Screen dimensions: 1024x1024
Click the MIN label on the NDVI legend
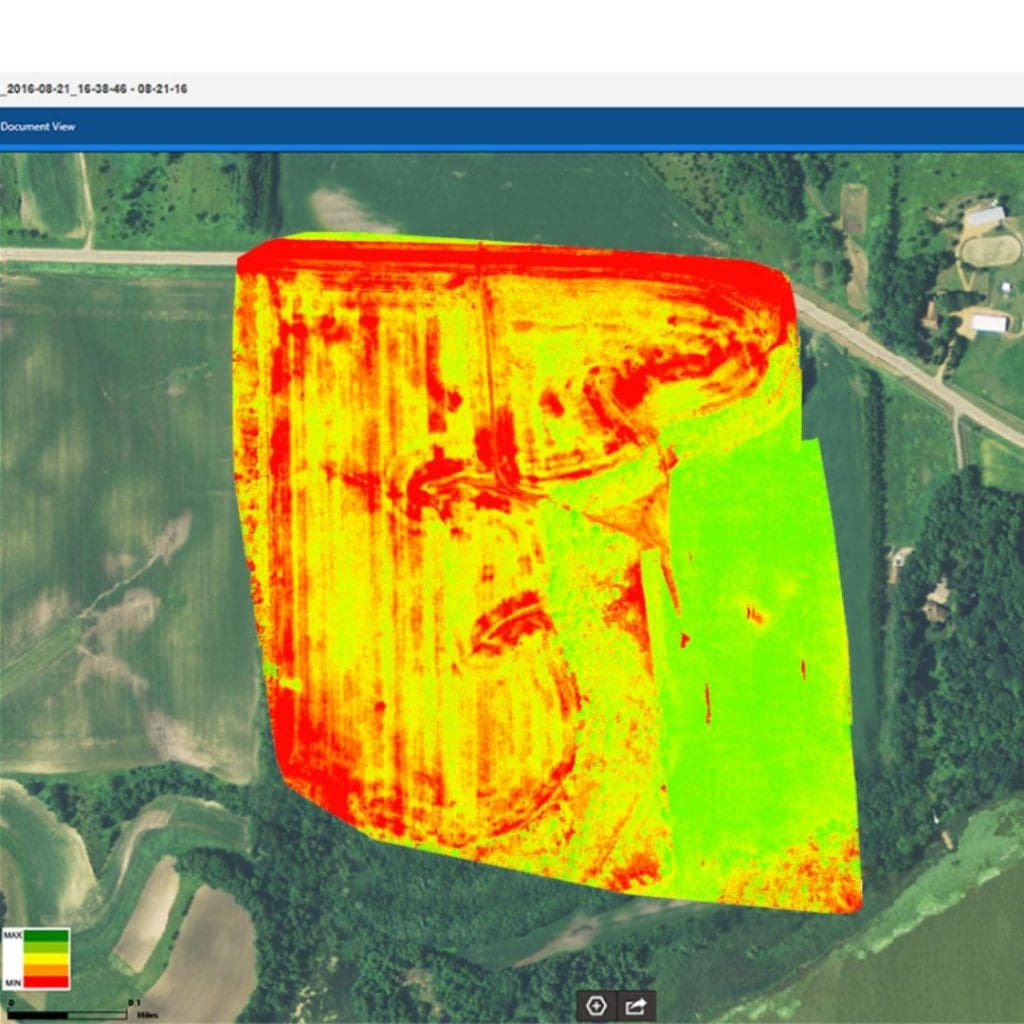[x=14, y=982]
